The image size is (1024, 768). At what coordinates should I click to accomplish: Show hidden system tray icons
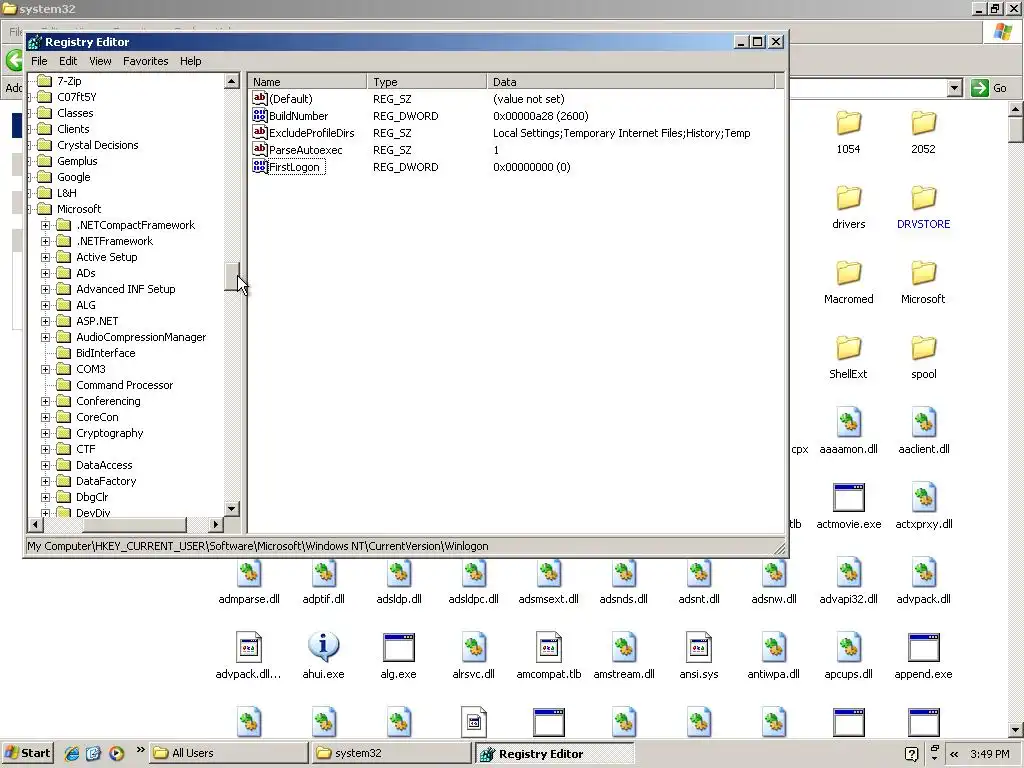(x=954, y=754)
